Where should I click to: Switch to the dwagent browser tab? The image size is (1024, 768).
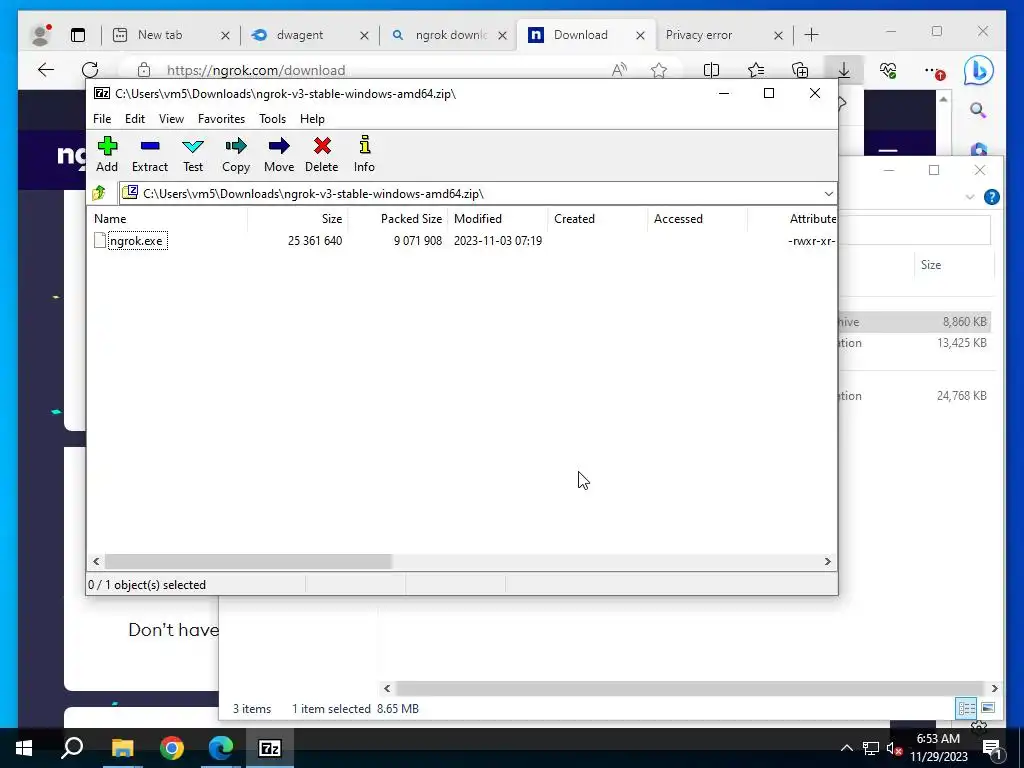click(x=299, y=35)
